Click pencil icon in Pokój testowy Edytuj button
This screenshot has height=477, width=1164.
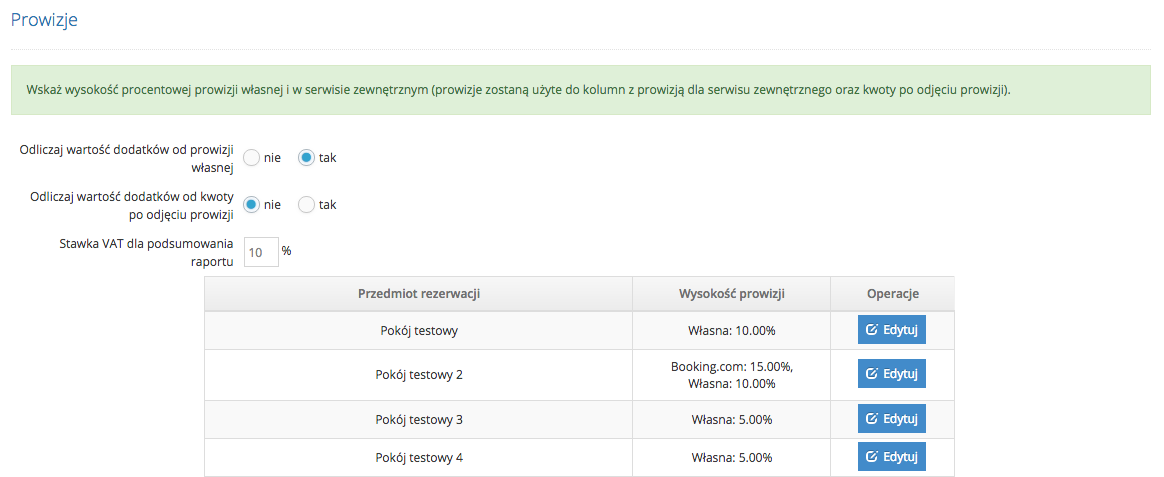(x=872, y=330)
